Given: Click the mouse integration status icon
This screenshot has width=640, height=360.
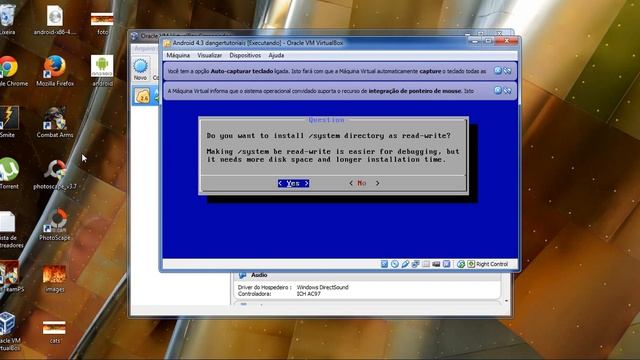Looking at the screenshot, I should click(x=461, y=264).
